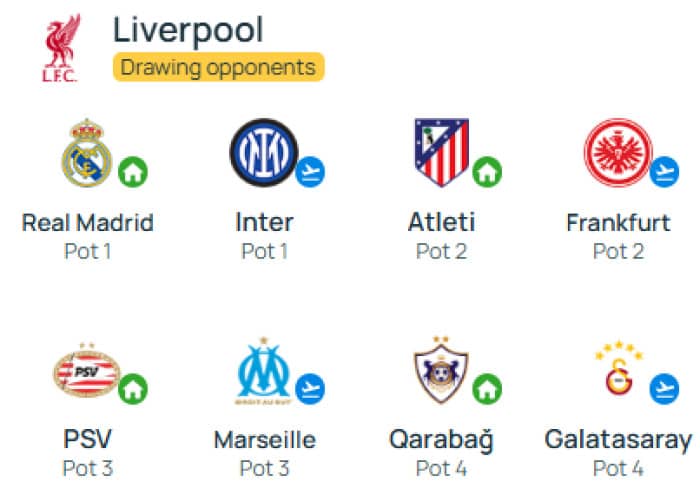Select the Frankfurt eagle logo
Viewport: 700px width, 495px height.
tap(618, 153)
